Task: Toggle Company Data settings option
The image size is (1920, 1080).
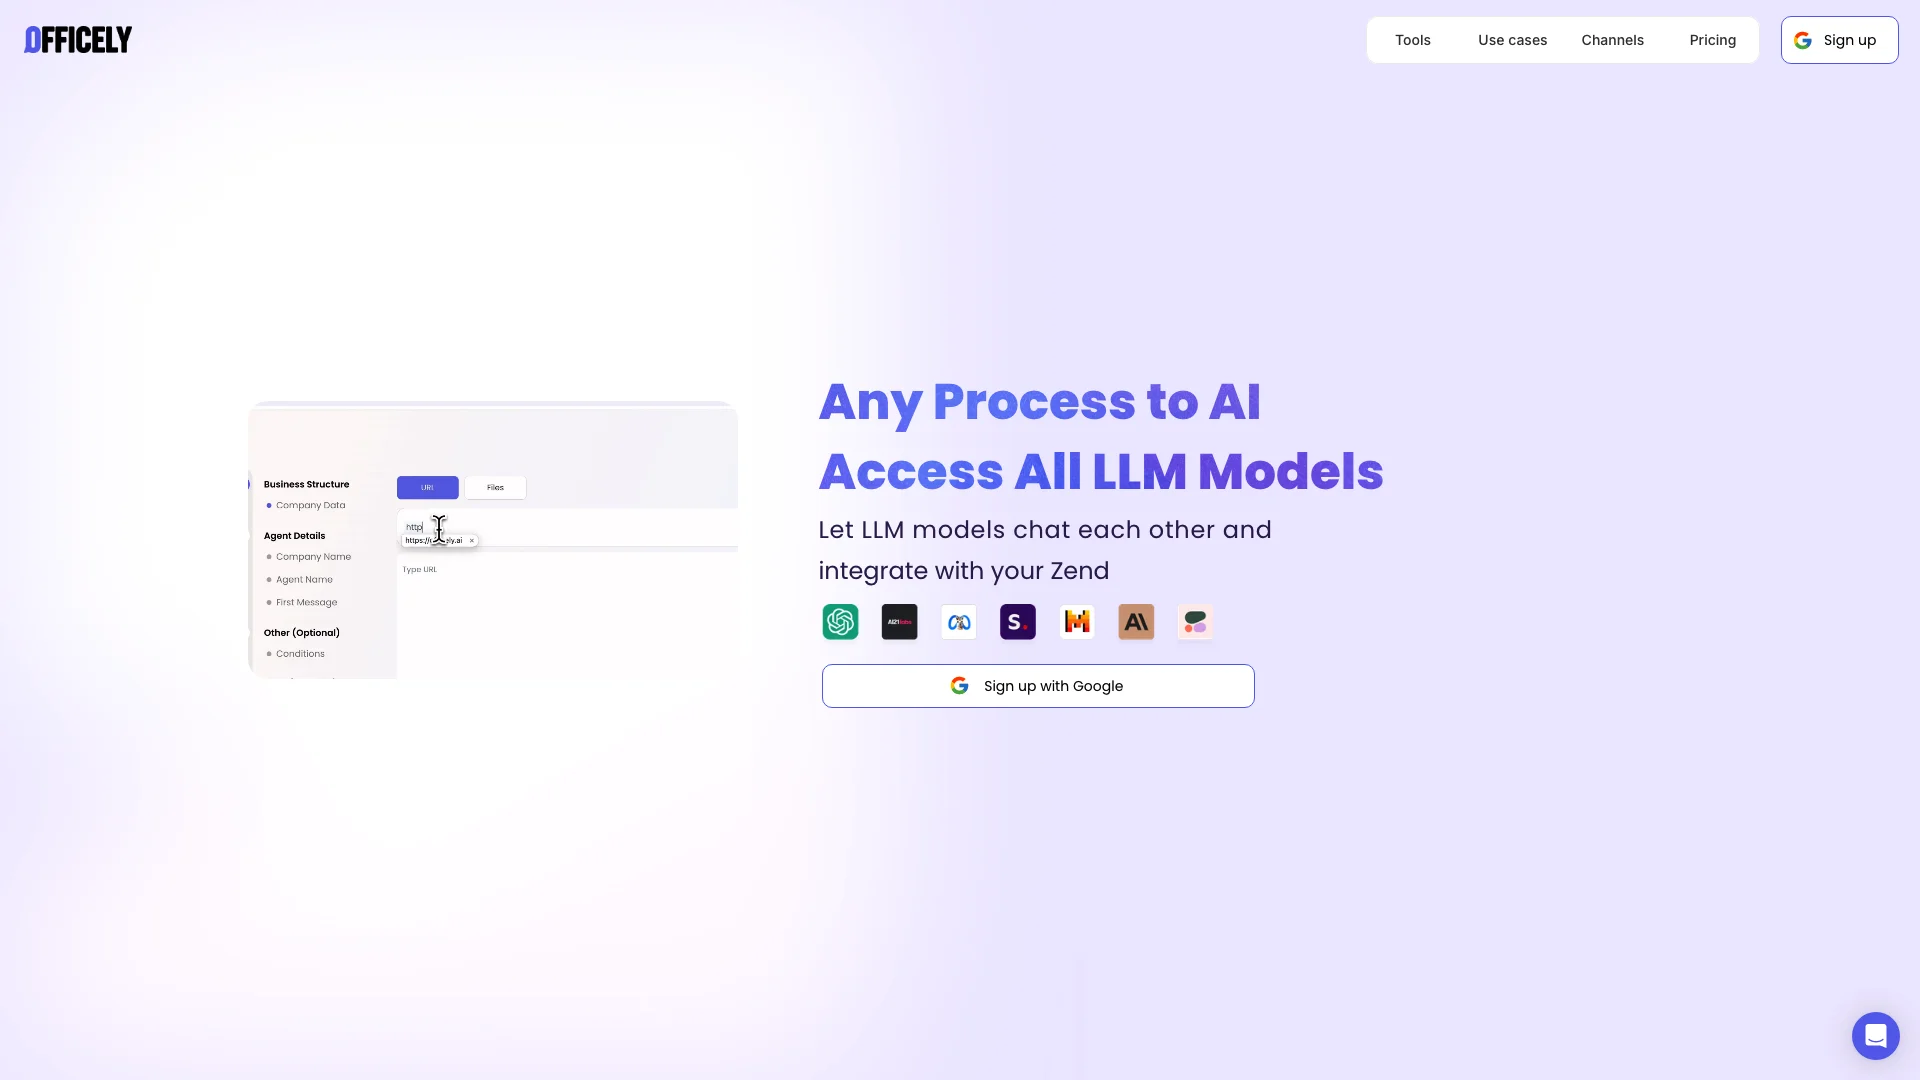Action: pos(311,505)
